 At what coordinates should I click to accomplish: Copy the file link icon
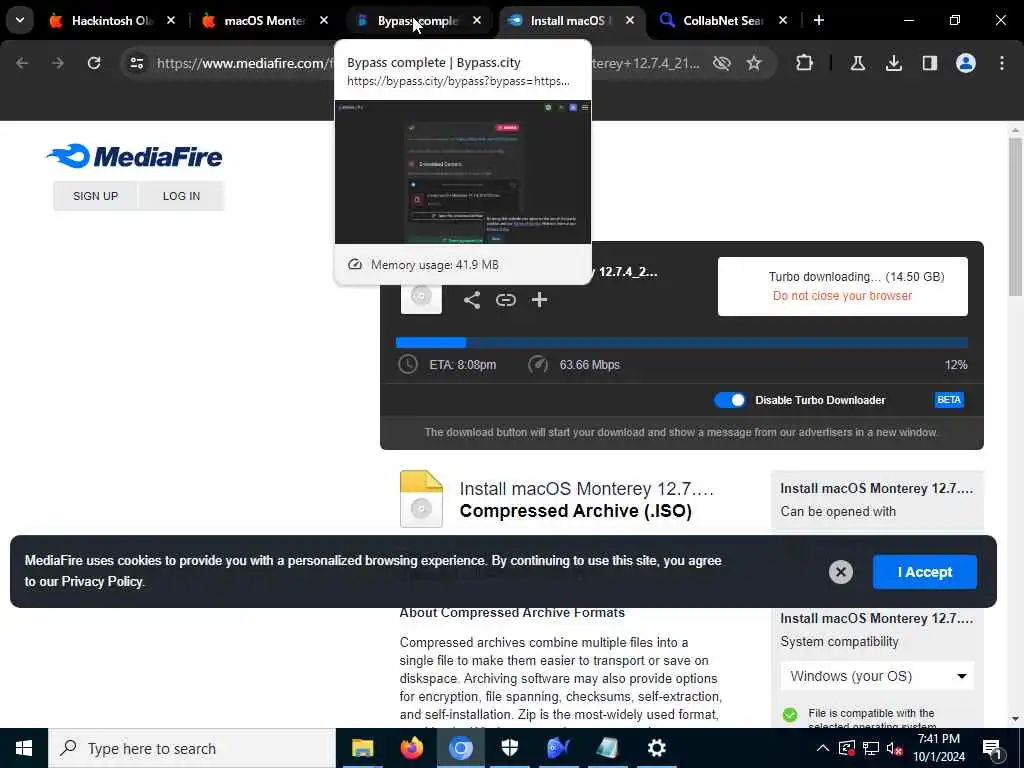(505, 300)
